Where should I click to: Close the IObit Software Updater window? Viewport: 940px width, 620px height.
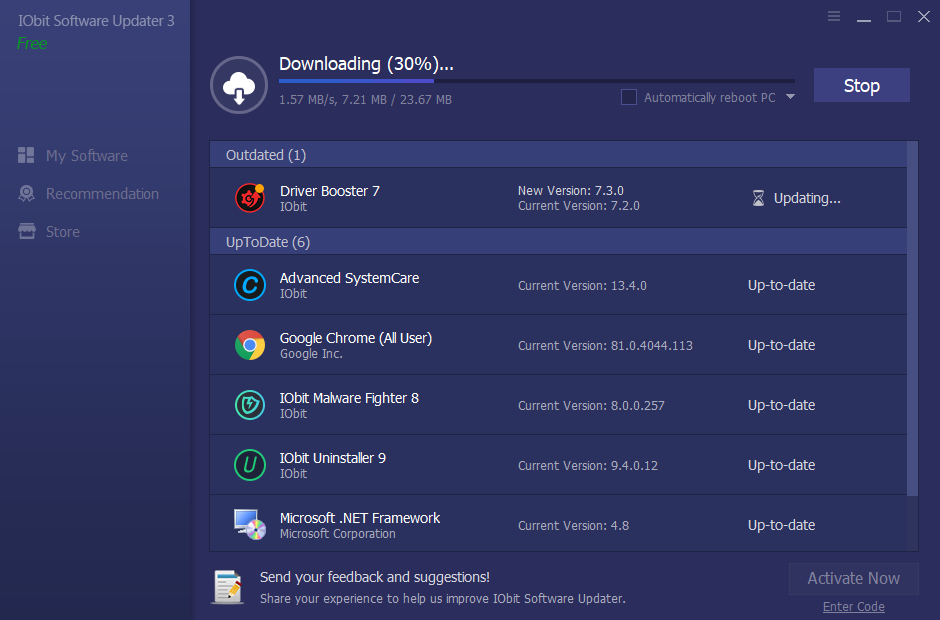[x=924, y=17]
